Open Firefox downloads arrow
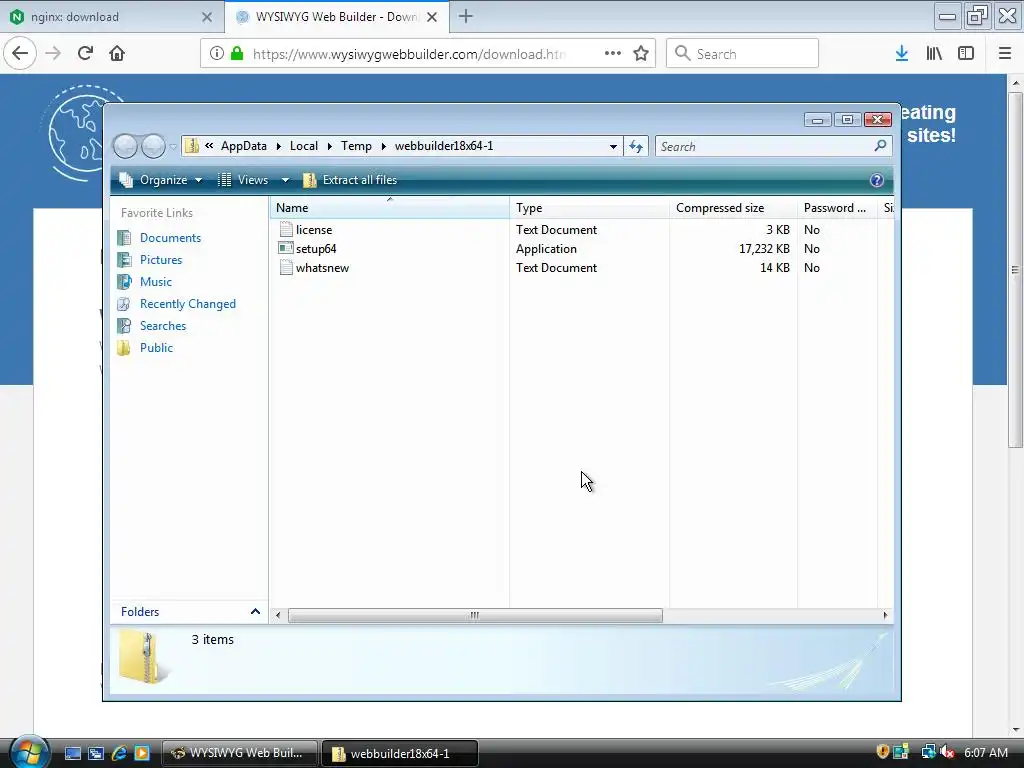 click(902, 53)
